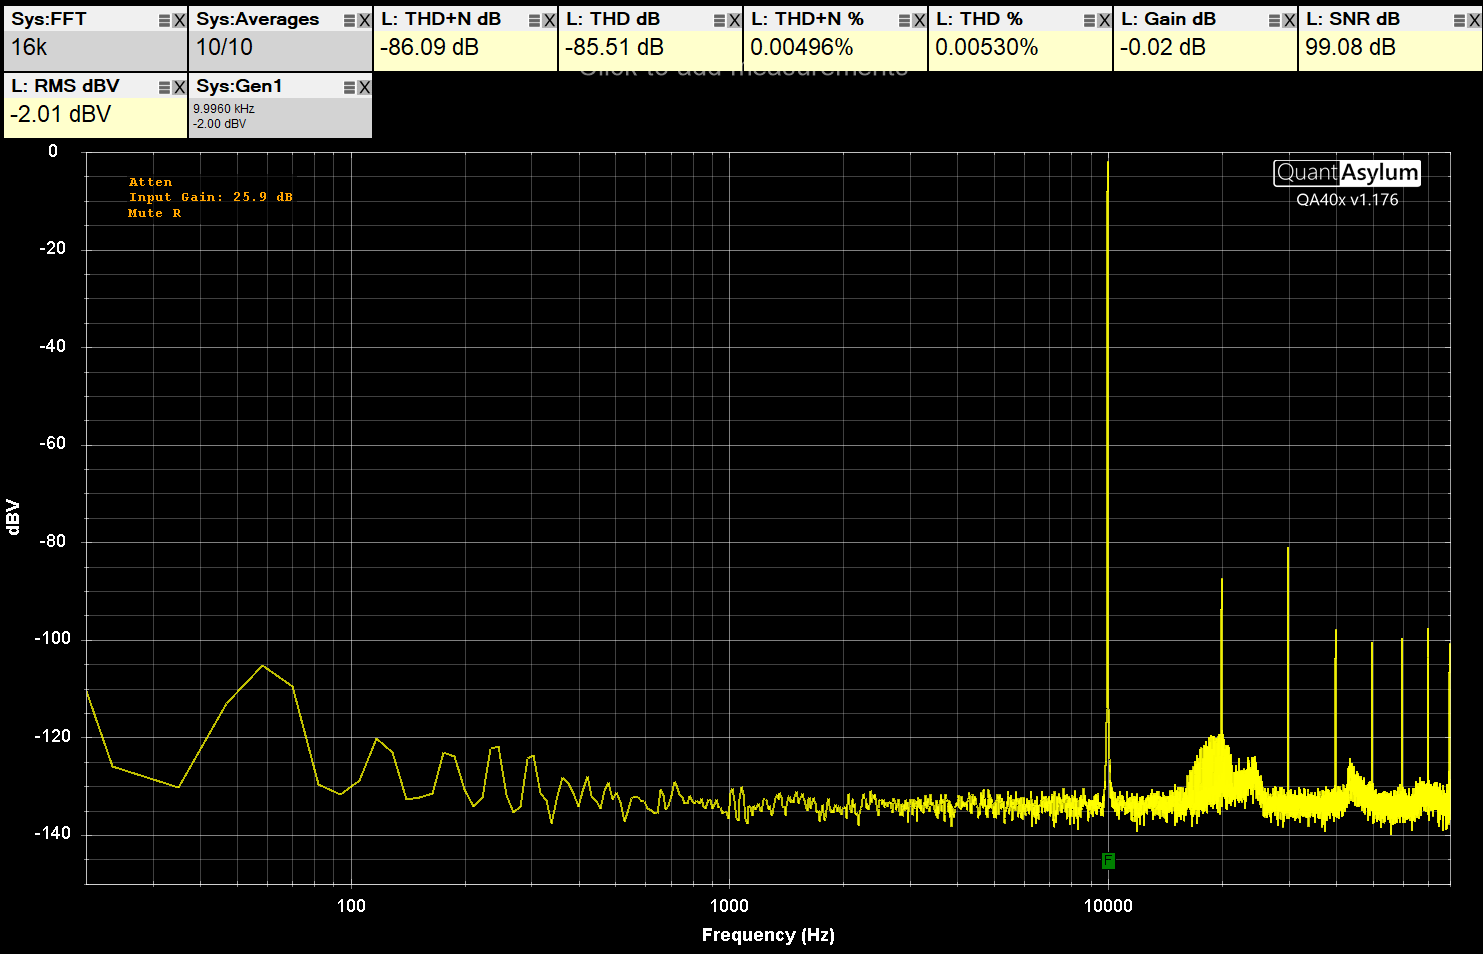Click the Mute R status label

(x=154, y=213)
